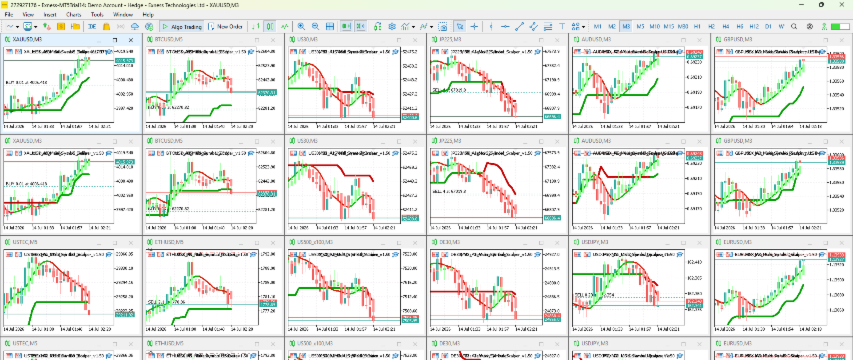The height and width of the screenshot is (360, 853).
Task: Open the Profiles icon in toolbar
Action: coord(28,26)
